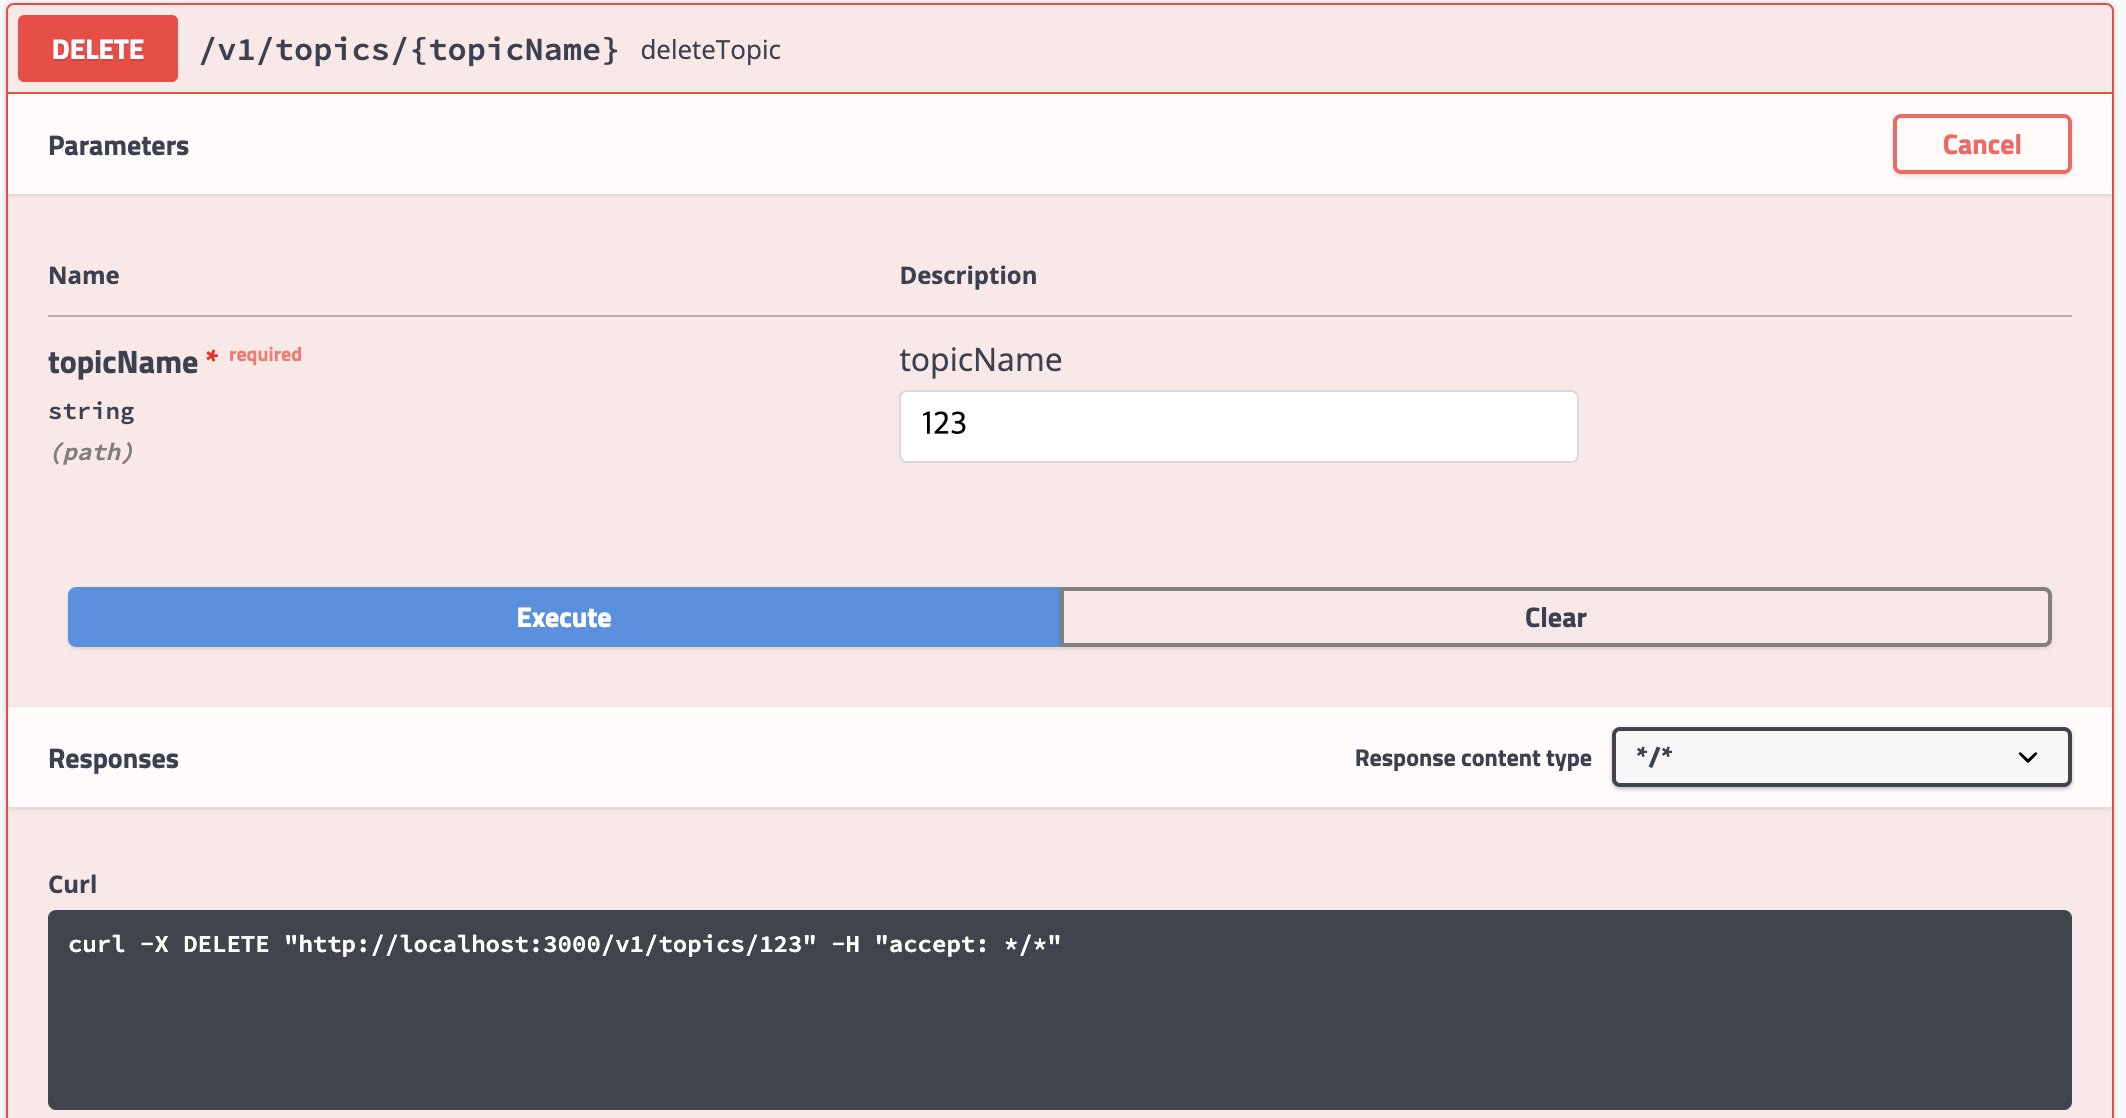
Task: Click the red DELETE method badge
Action: (98, 49)
